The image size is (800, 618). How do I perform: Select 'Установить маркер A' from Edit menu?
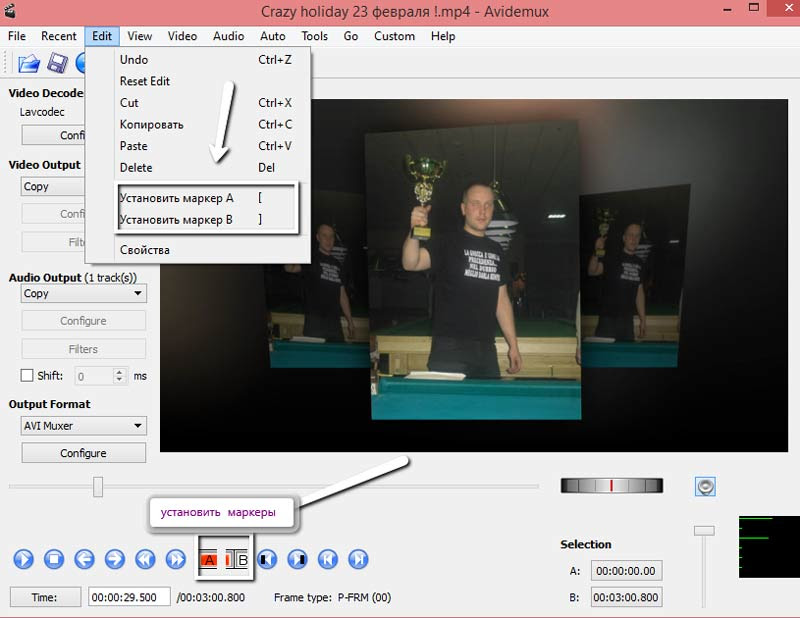pyautogui.click(x=176, y=198)
